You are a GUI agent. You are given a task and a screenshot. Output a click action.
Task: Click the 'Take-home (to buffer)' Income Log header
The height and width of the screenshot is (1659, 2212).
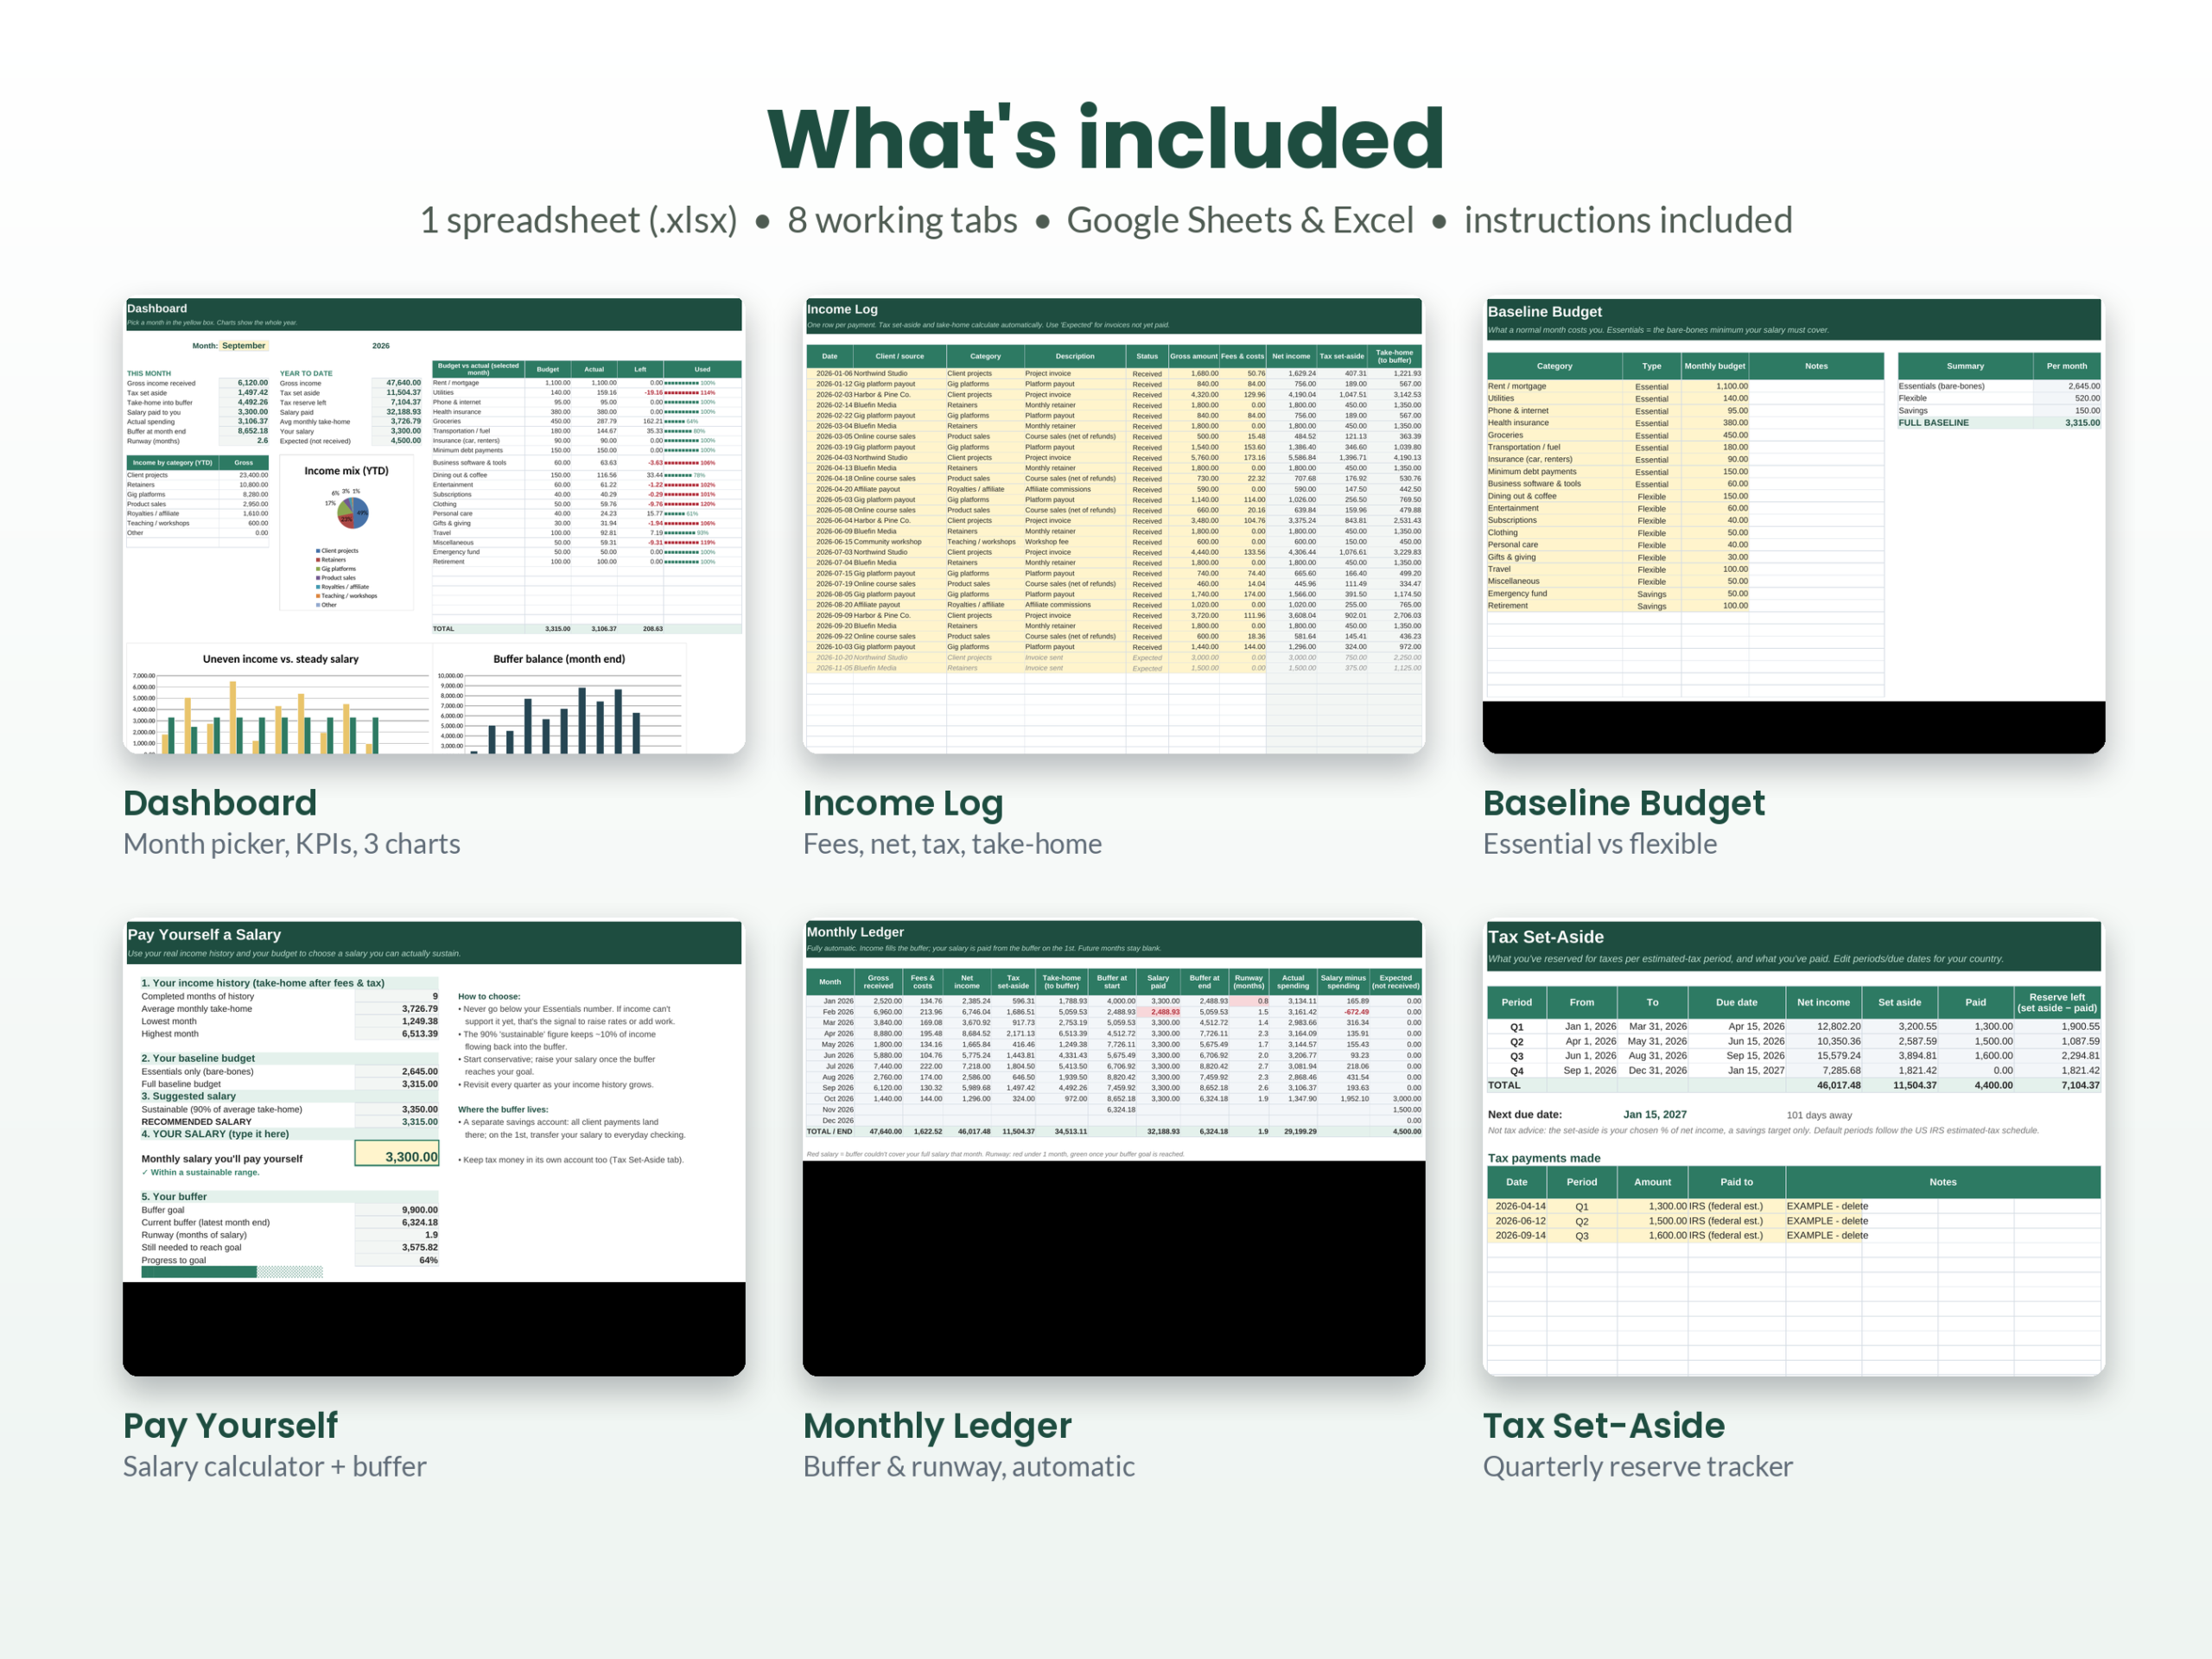(x=1394, y=356)
